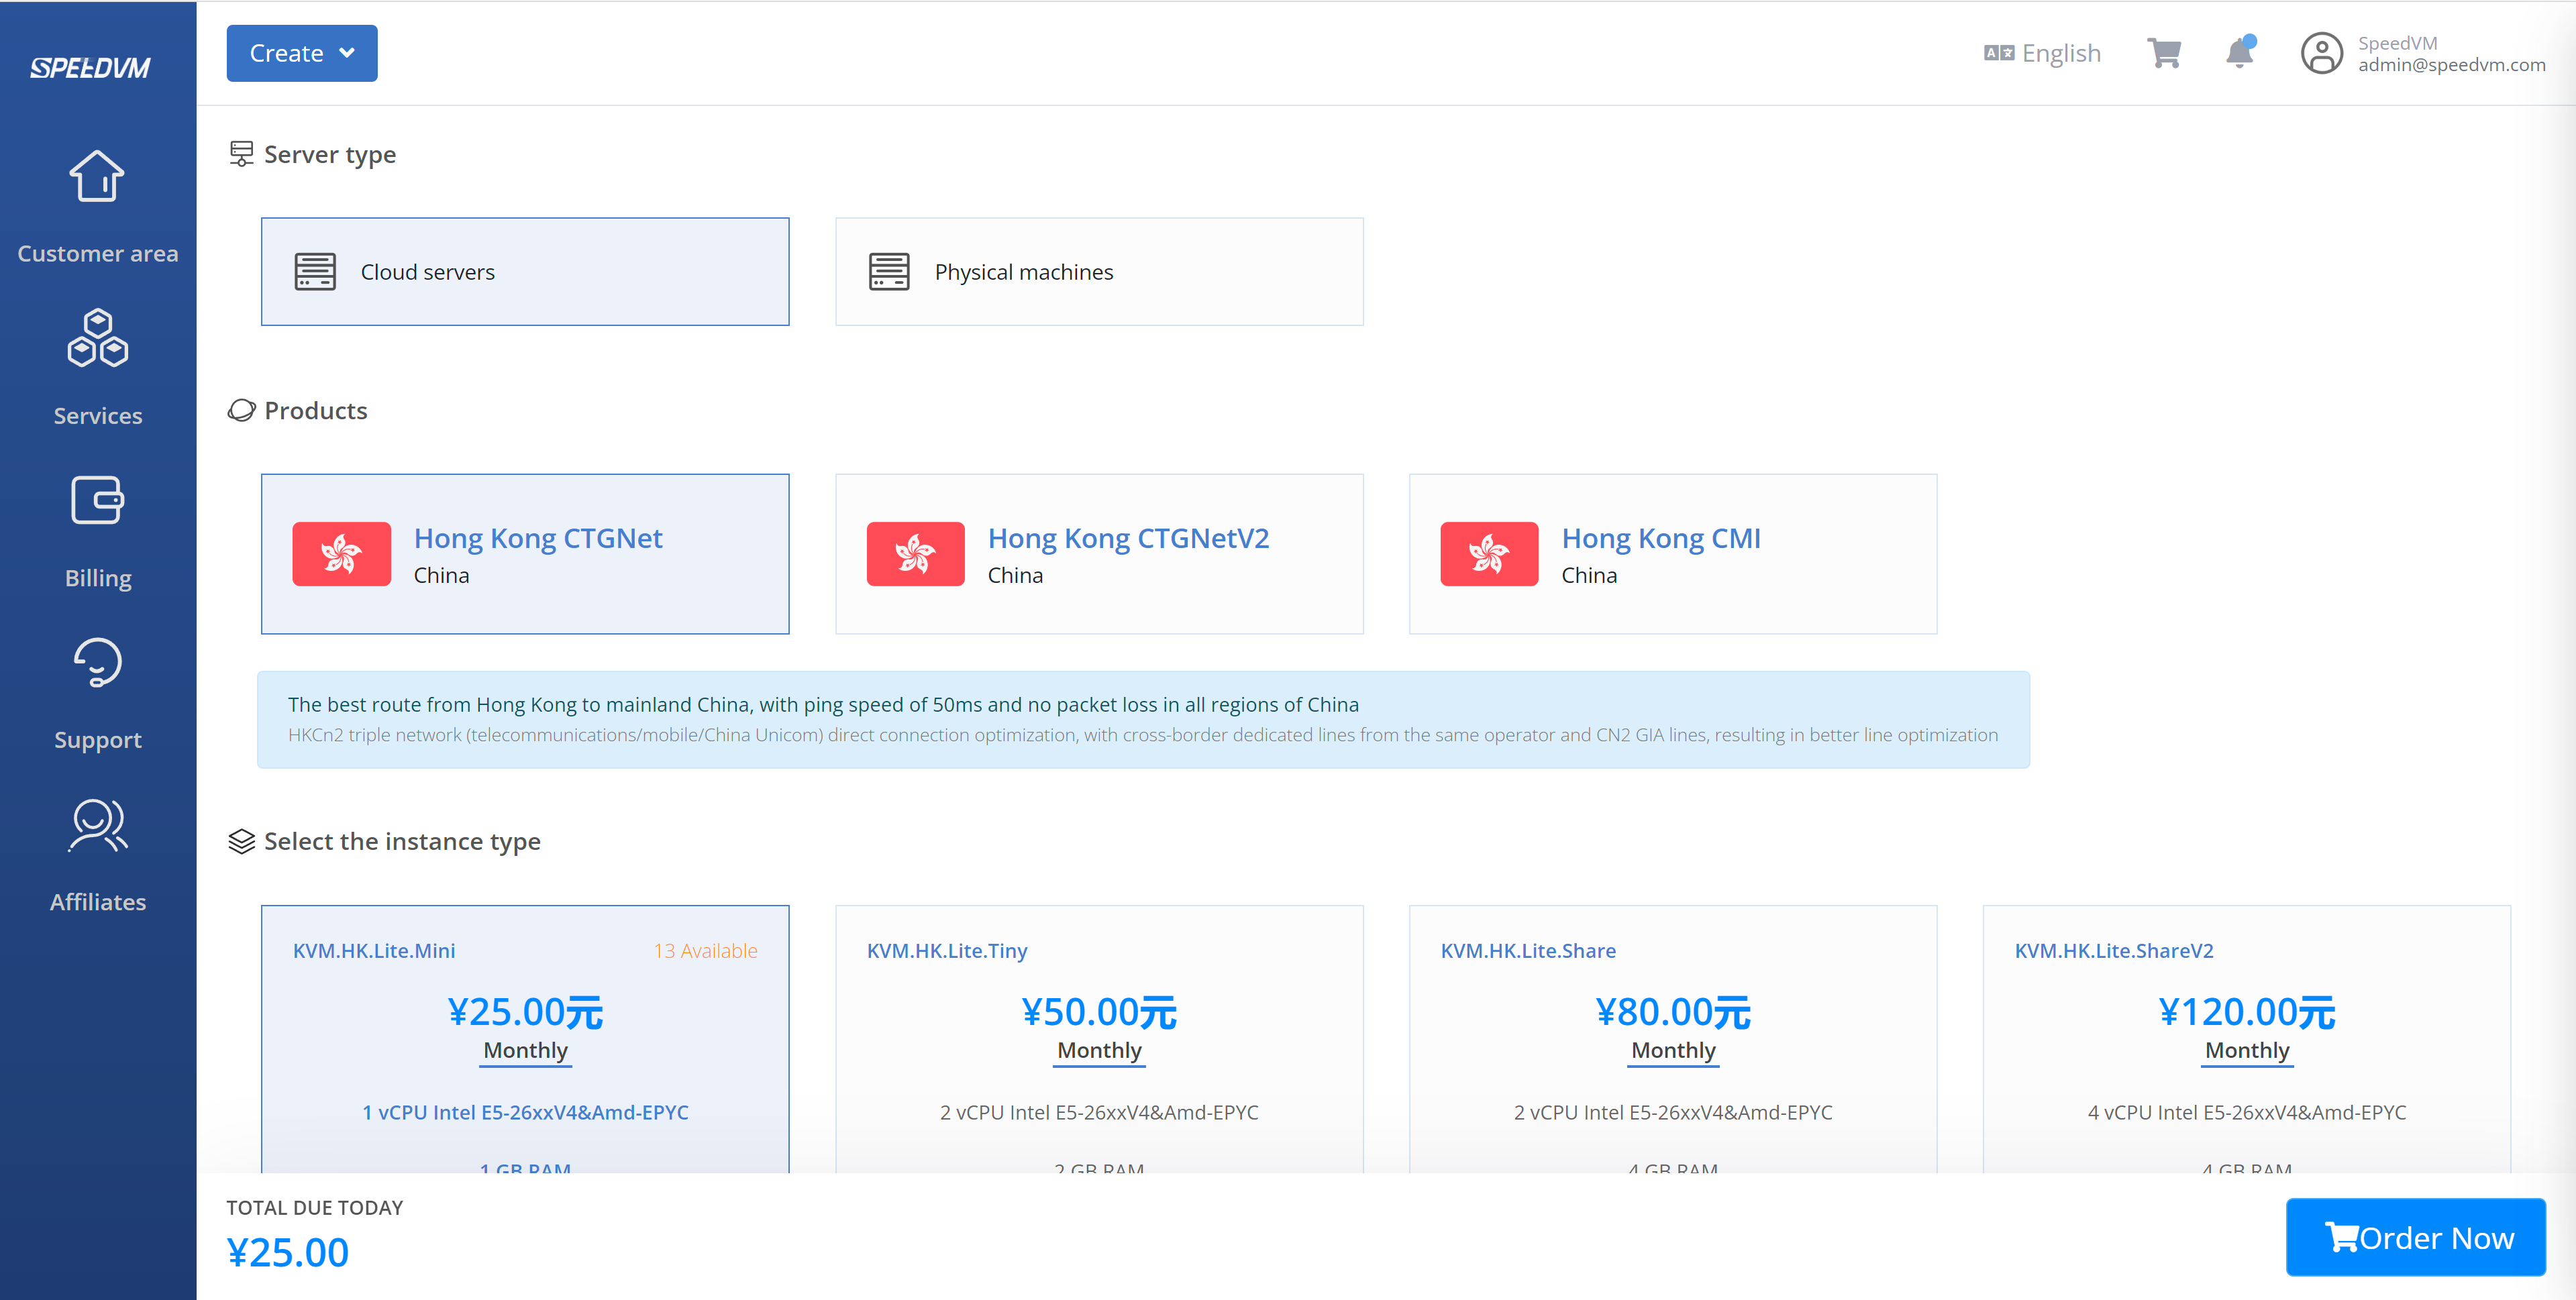Screen dimensions: 2576x1300
Task: Click the ¥25.00 total due amount
Action: click(x=288, y=1252)
